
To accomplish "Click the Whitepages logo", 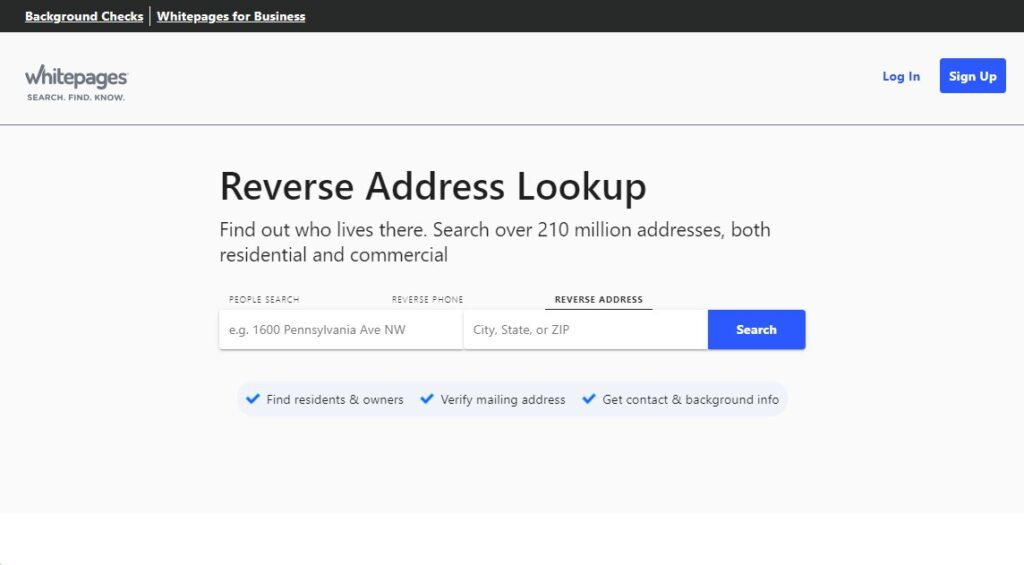I will point(76,83).
